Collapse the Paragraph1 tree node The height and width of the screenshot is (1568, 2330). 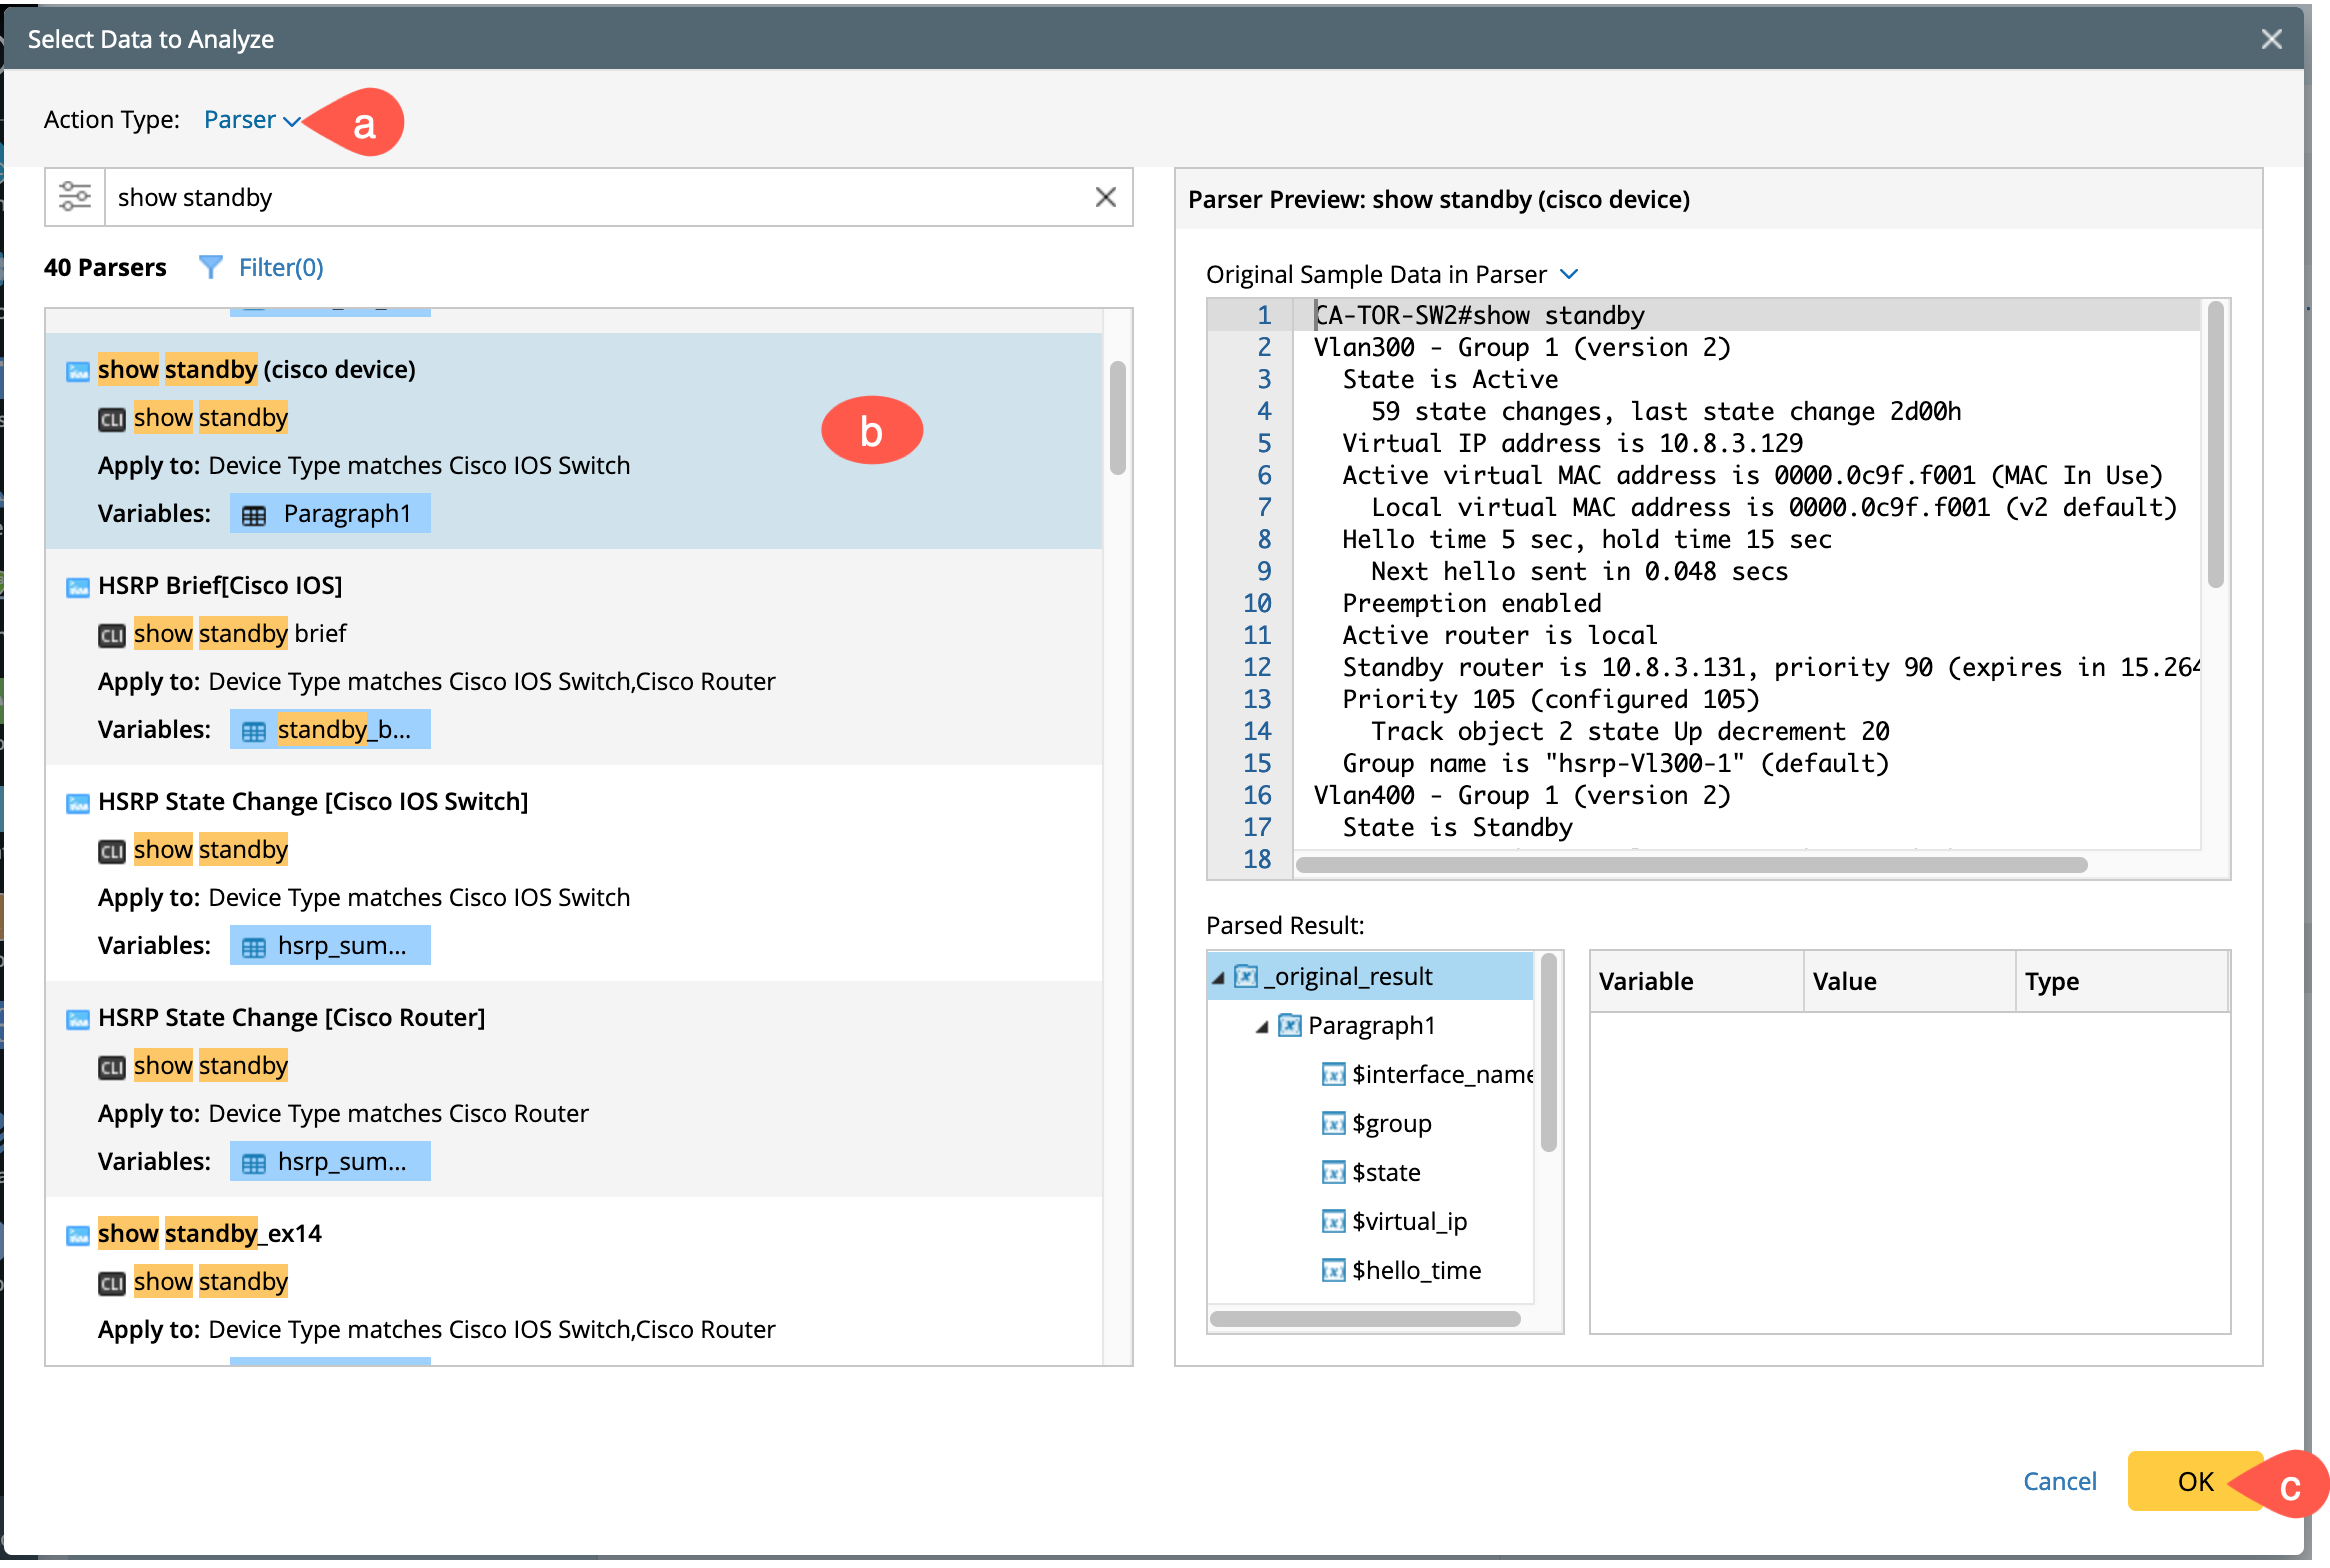click(x=1262, y=1027)
